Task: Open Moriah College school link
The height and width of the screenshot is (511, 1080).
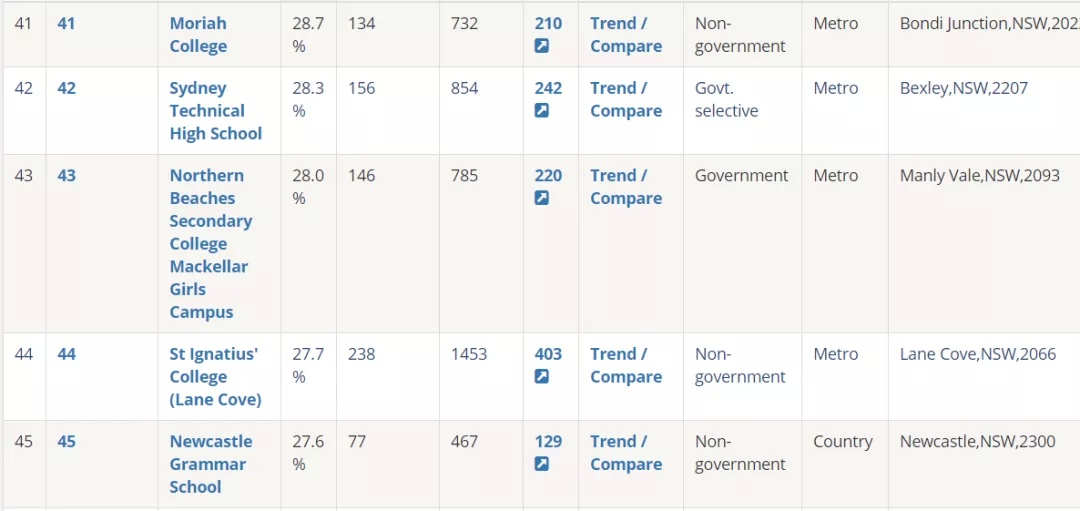Action: coord(198,35)
